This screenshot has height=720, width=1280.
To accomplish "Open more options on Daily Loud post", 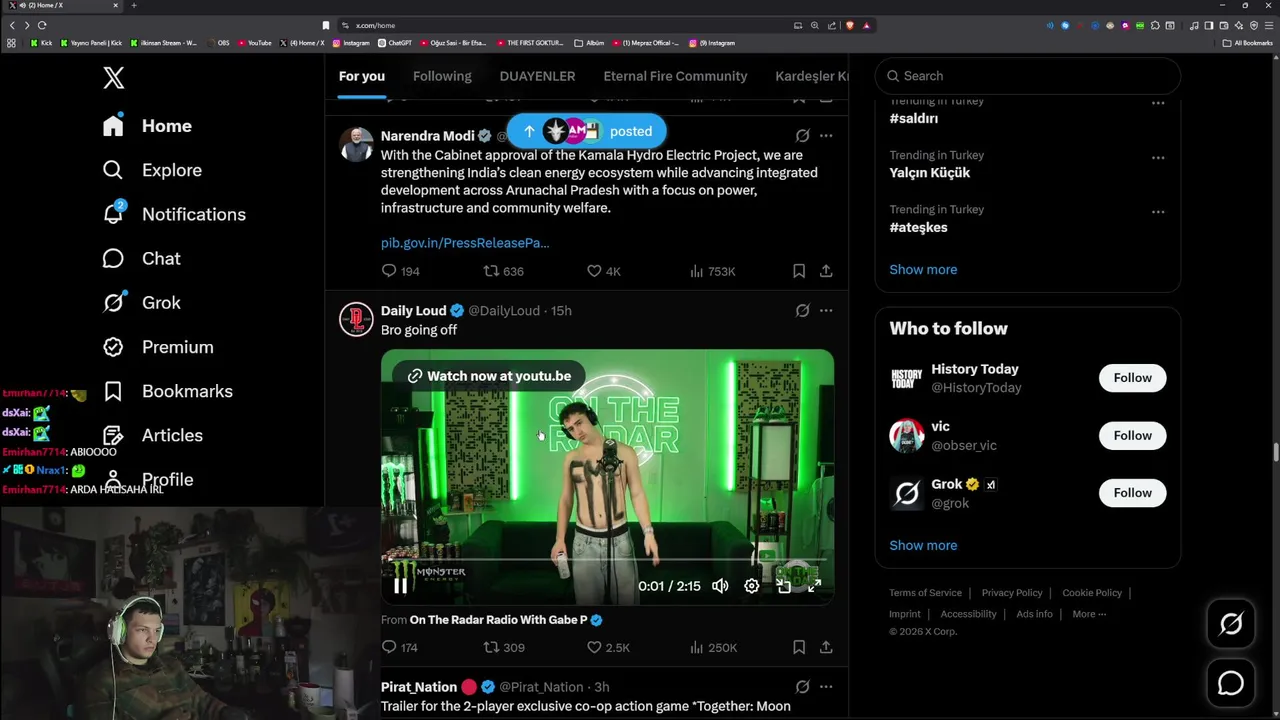I will pos(826,310).
